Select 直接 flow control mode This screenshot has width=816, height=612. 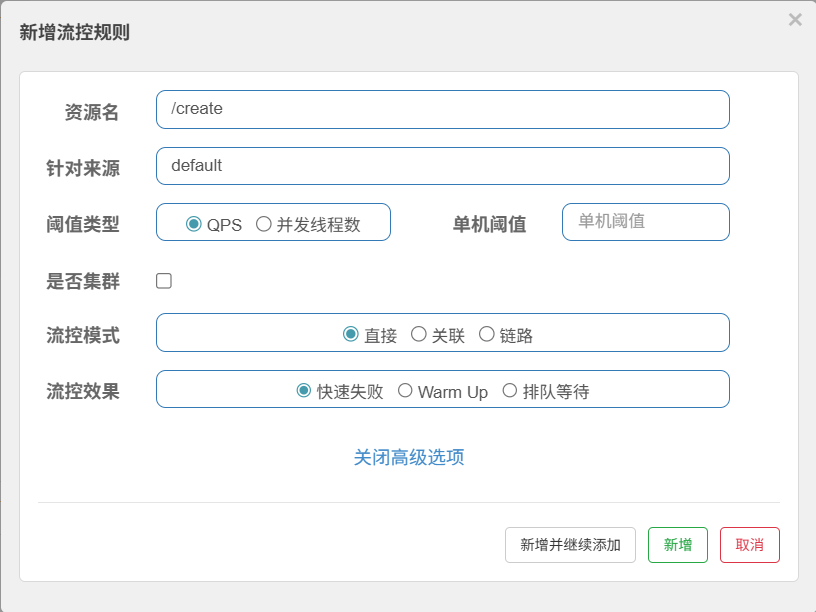pyautogui.click(x=351, y=334)
